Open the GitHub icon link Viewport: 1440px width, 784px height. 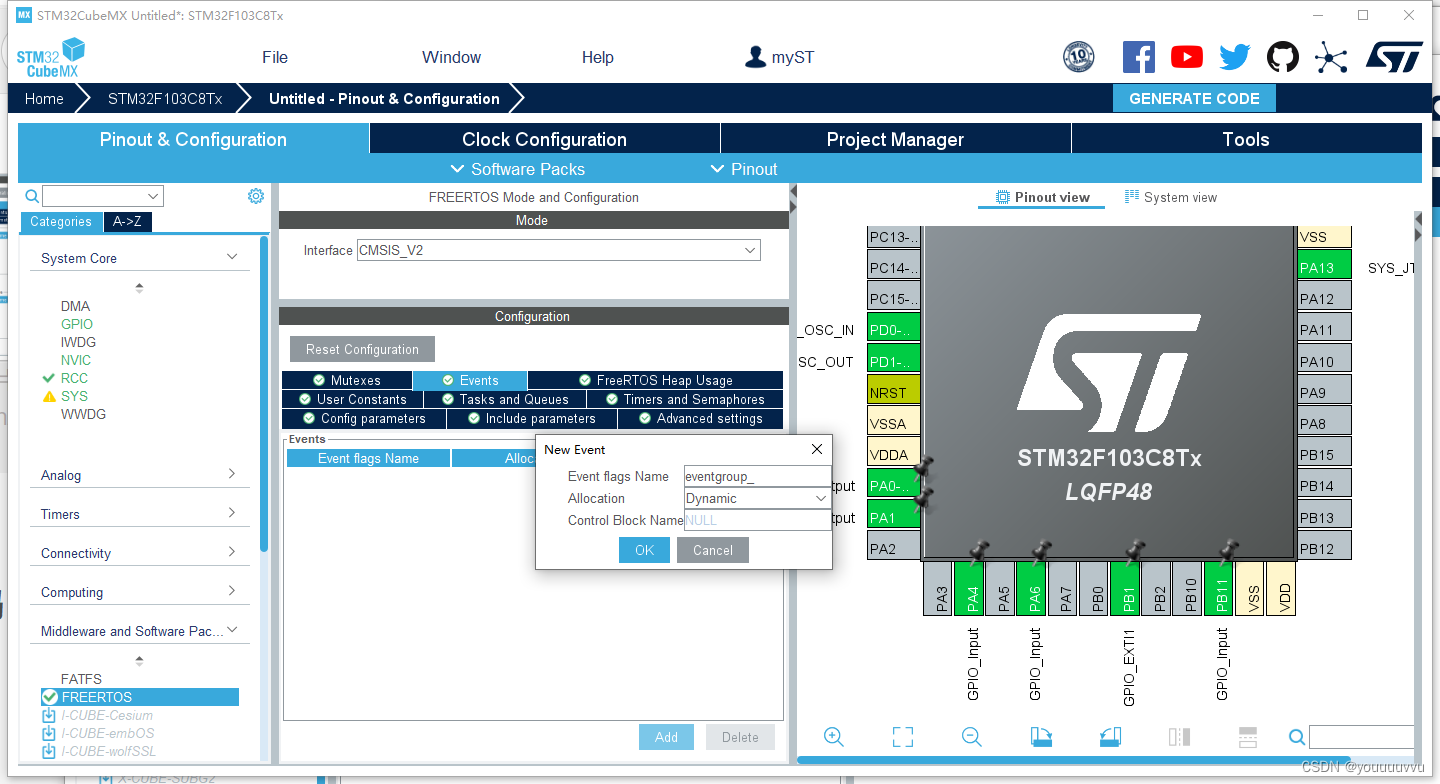1283,57
